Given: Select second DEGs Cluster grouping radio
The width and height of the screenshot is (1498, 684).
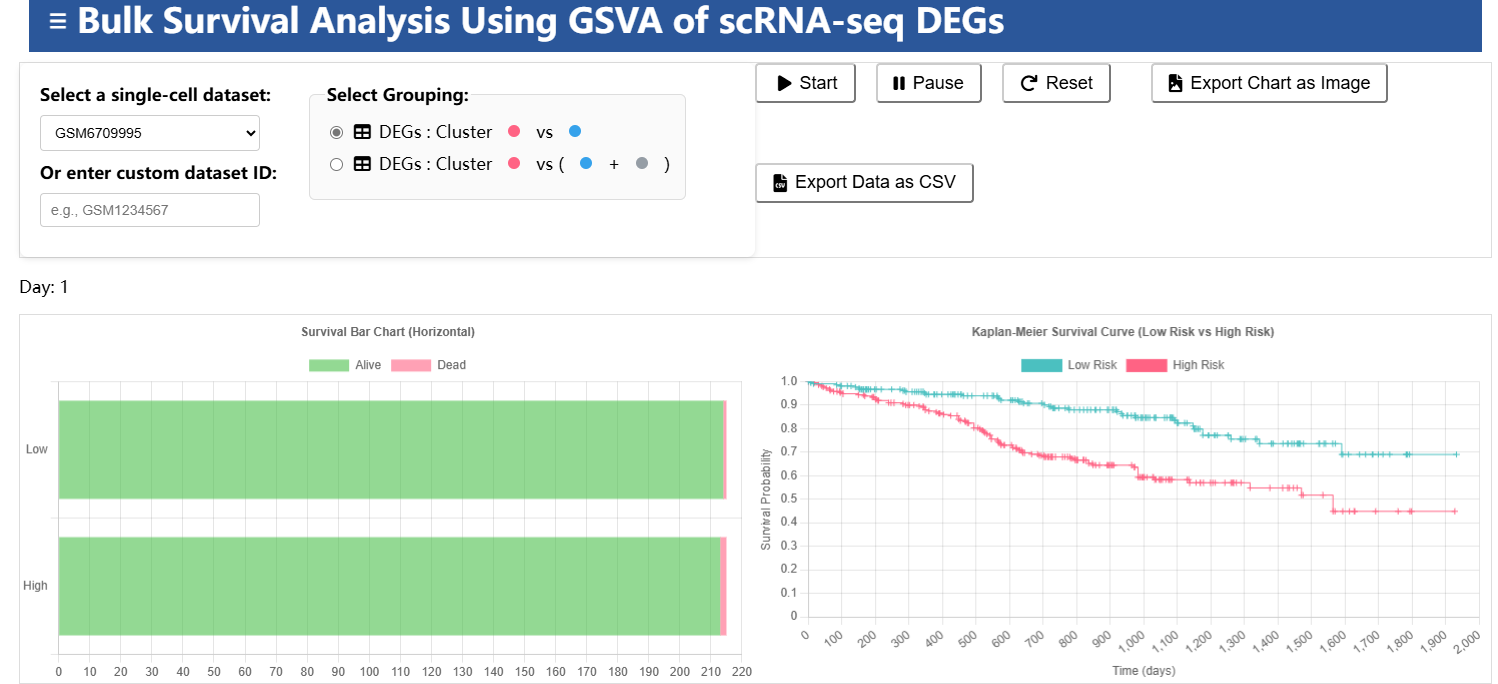Looking at the screenshot, I should point(336,164).
